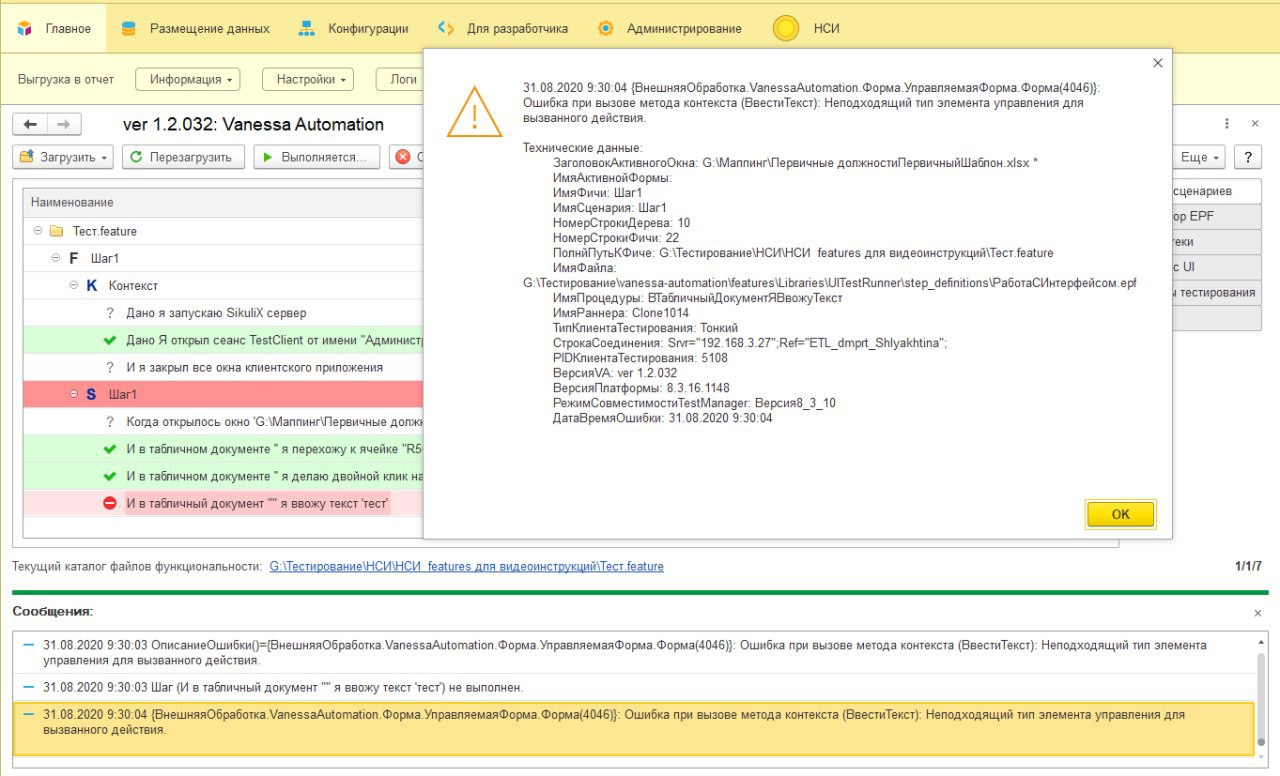Collapse the Контекст node
The width and height of the screenshot is (1280, 776).
[74, 285]
